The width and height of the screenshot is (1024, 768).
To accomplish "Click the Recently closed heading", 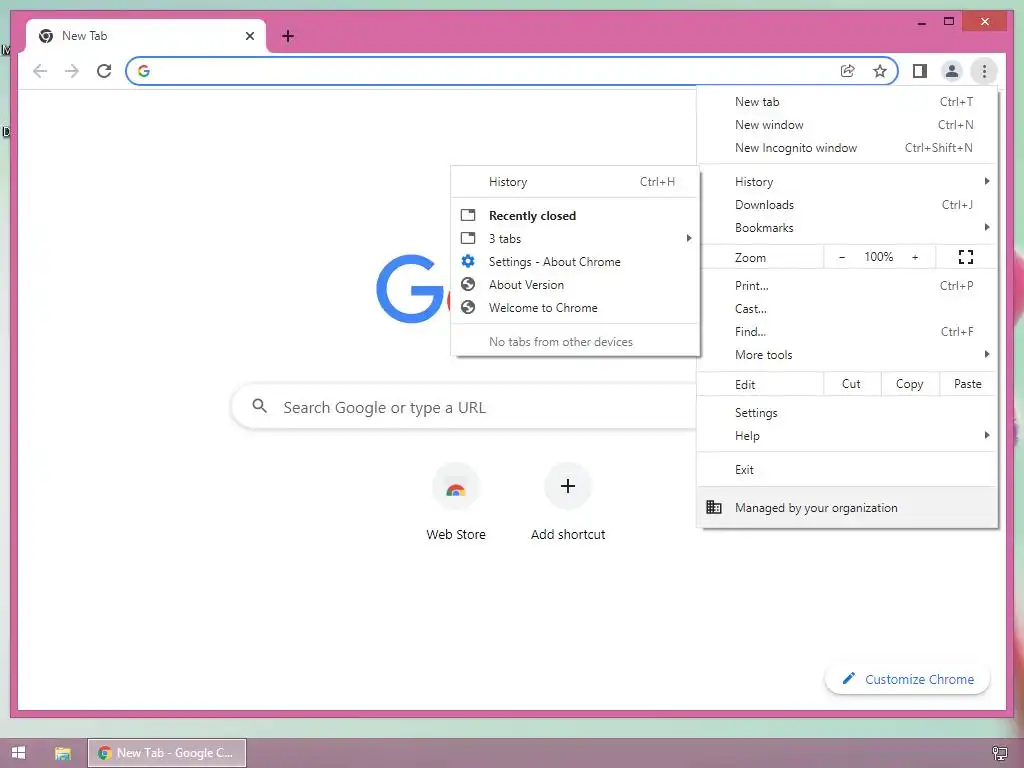I will click(532, 216).
